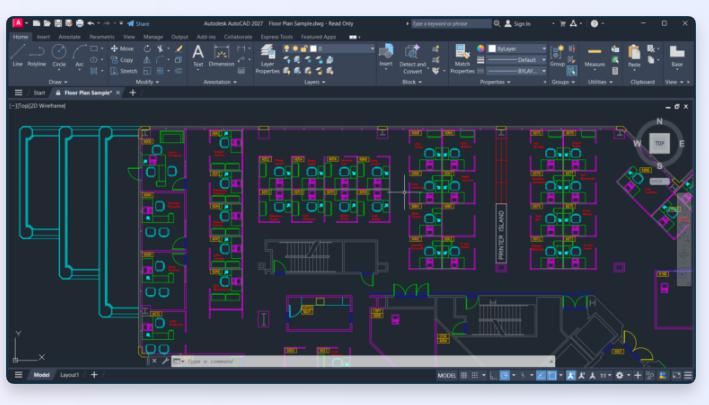Open the Parametric ribbon tab
This screenshot has width=709, height=405.
[102, 37]
